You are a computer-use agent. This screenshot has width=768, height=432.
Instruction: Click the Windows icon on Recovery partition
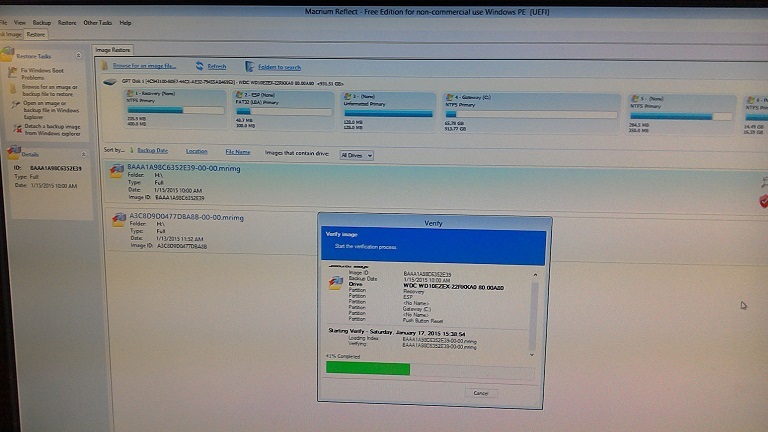[130, 93]
